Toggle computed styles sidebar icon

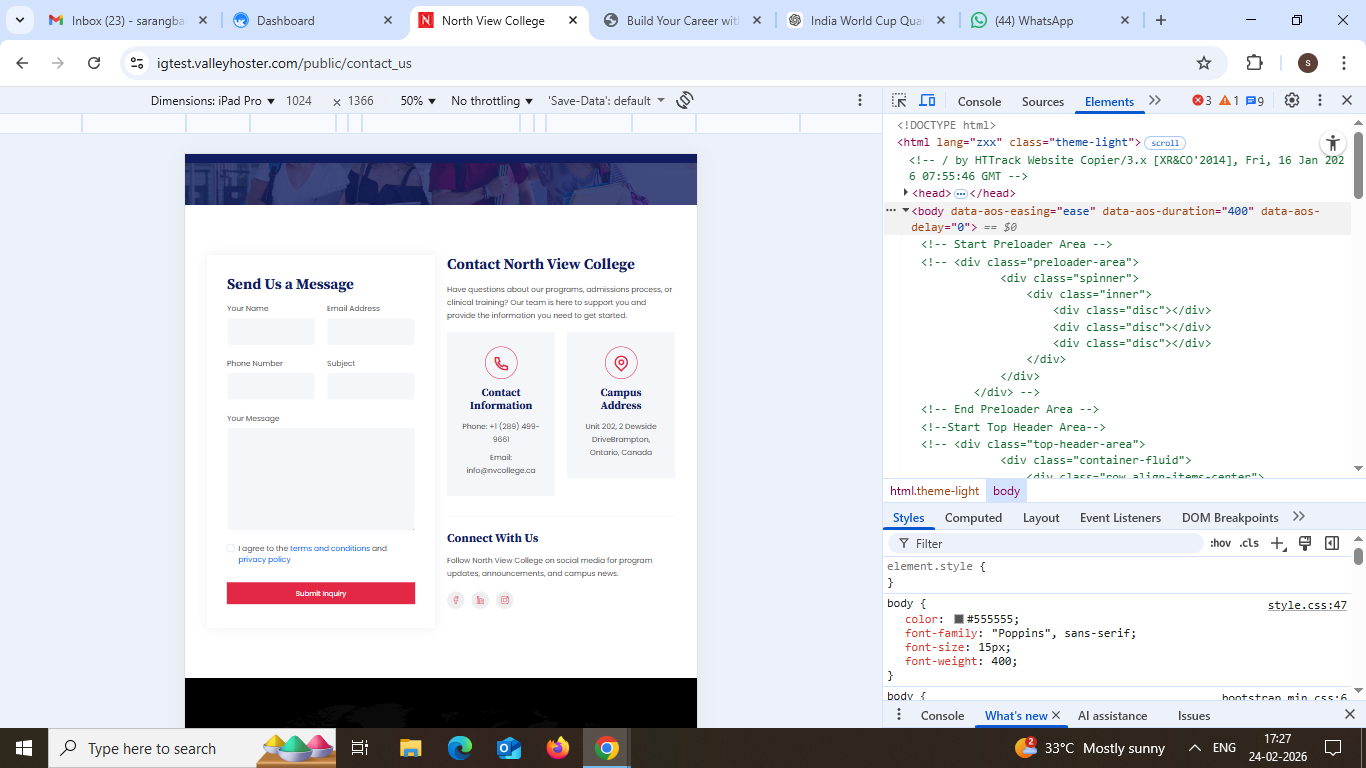[x=1332, y=543]
